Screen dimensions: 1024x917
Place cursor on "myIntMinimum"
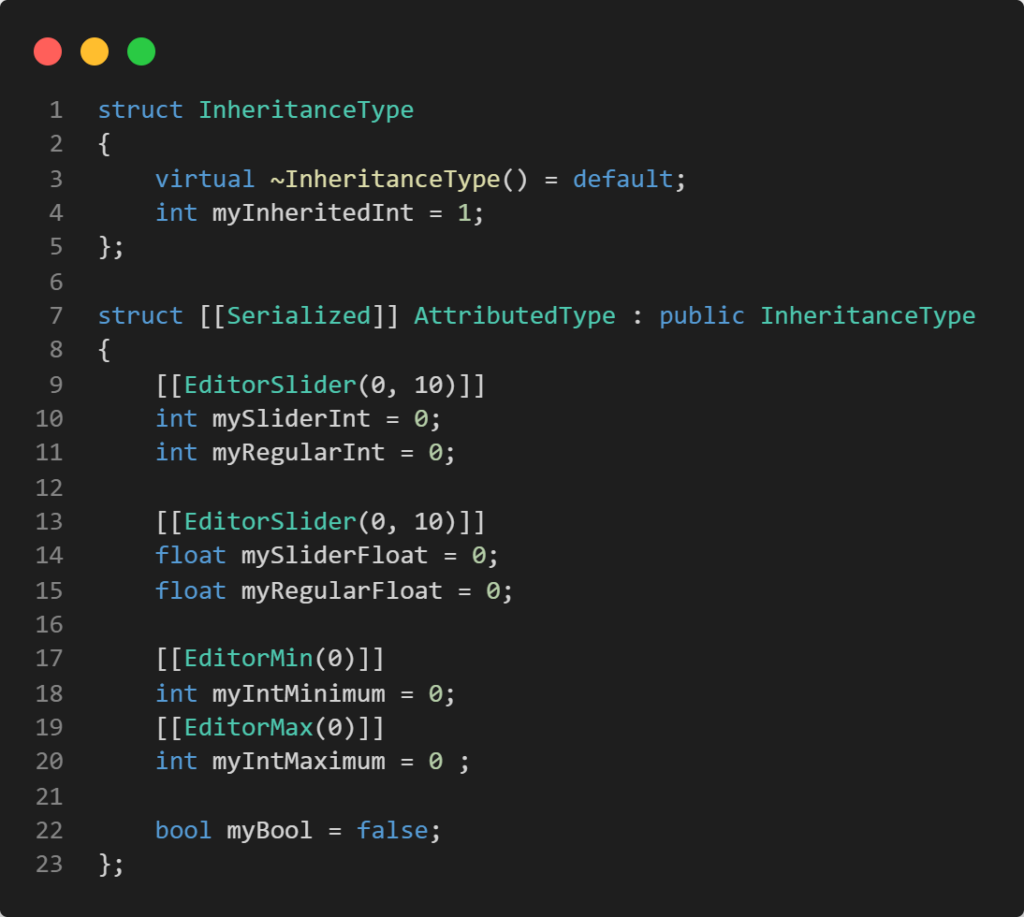[x=298, y=694]
